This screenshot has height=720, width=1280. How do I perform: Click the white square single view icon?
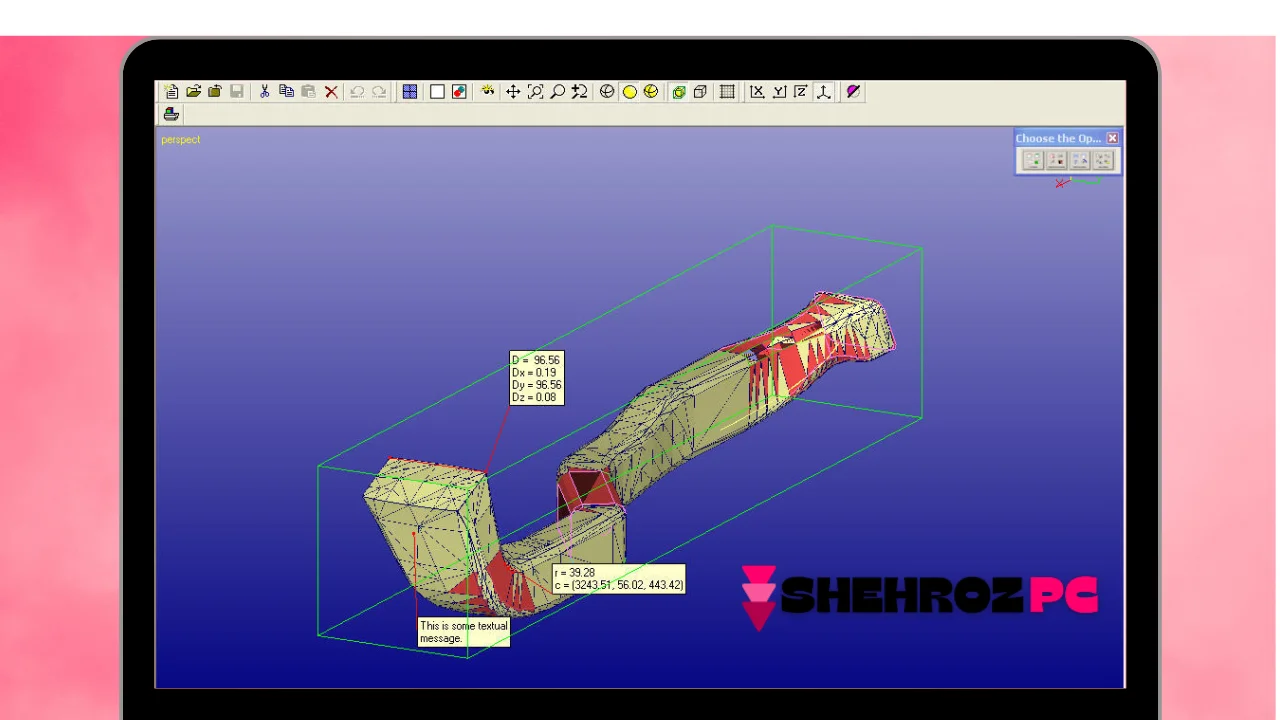(437, 92)
